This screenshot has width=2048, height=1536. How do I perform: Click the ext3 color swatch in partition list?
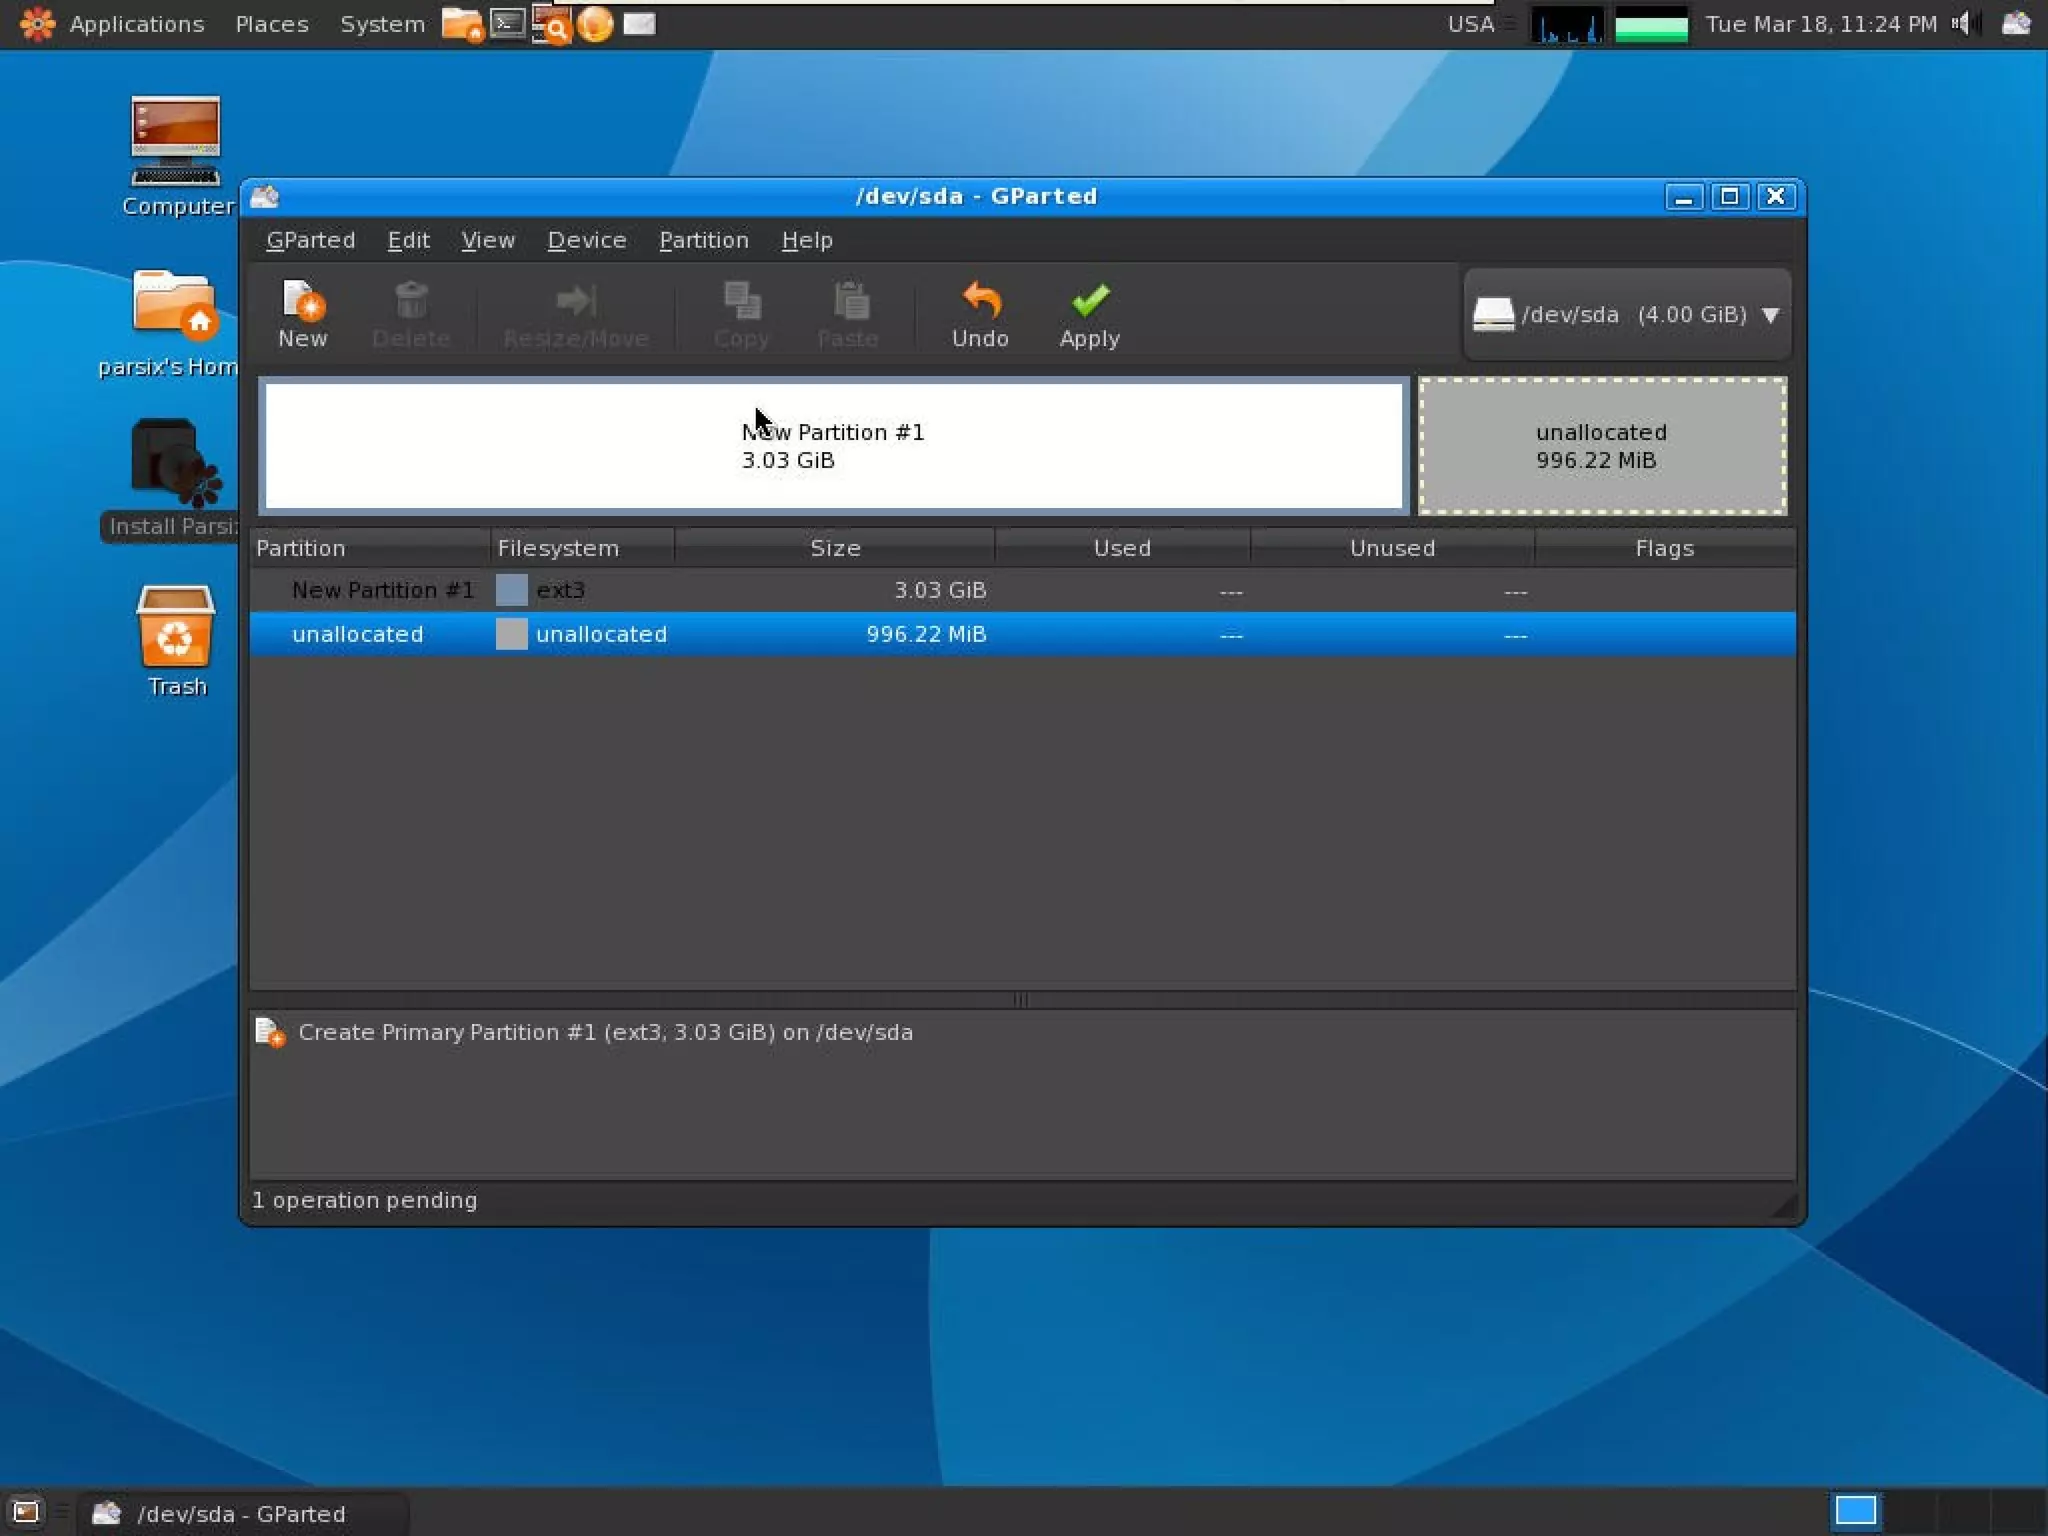[x=511, y=590]
